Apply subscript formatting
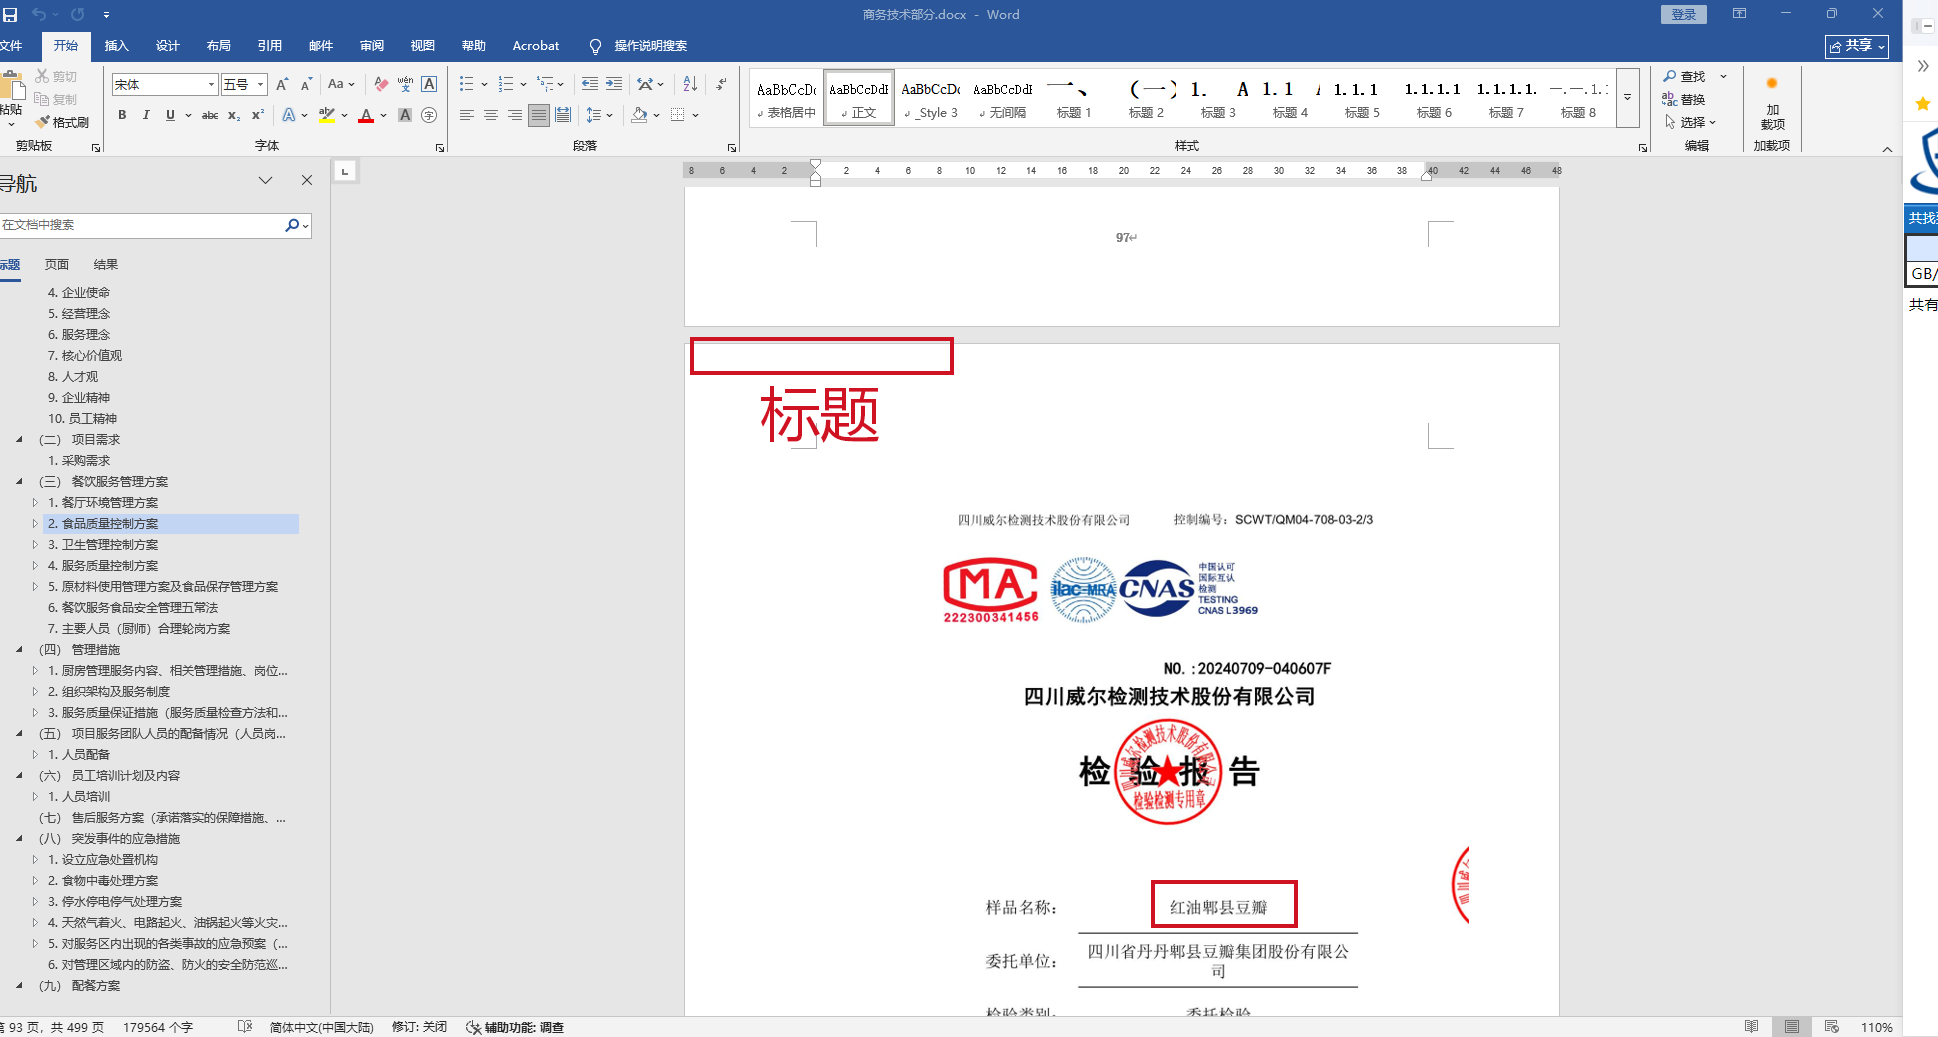This screenshot has width=1938, height=1037. pos(234,115)
